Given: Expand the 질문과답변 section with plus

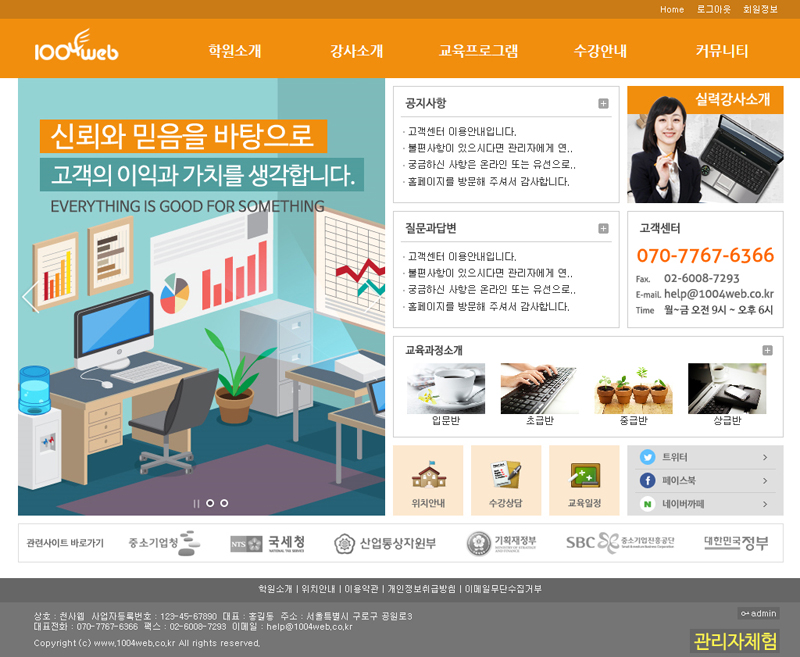Looking at the screenshot, I should 603,228.
